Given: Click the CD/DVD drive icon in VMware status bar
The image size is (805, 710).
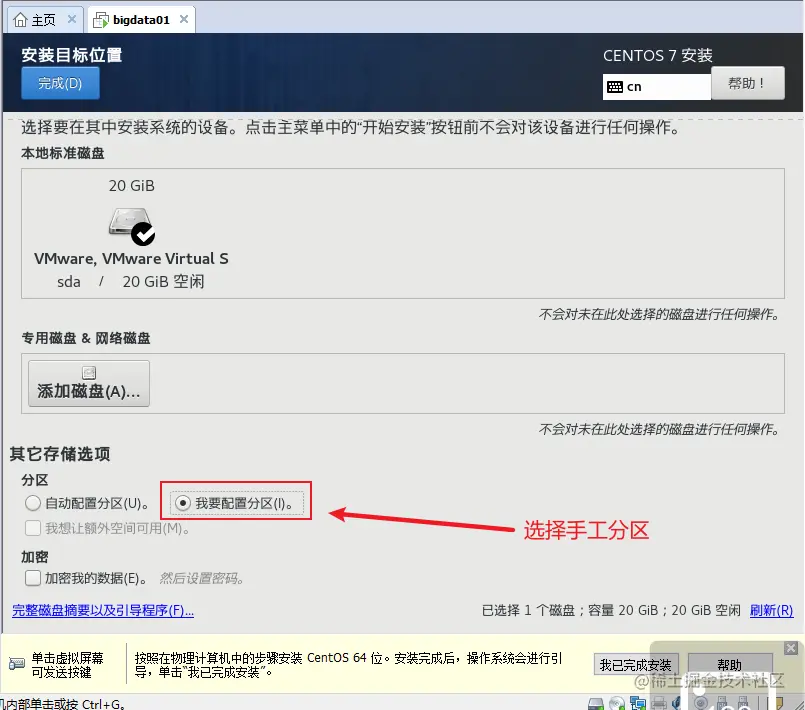Looking at the screenshot, I should point(616,703).
